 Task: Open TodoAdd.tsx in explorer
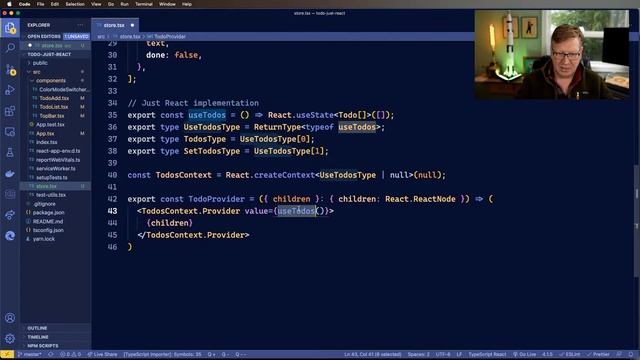coord(54,98)
